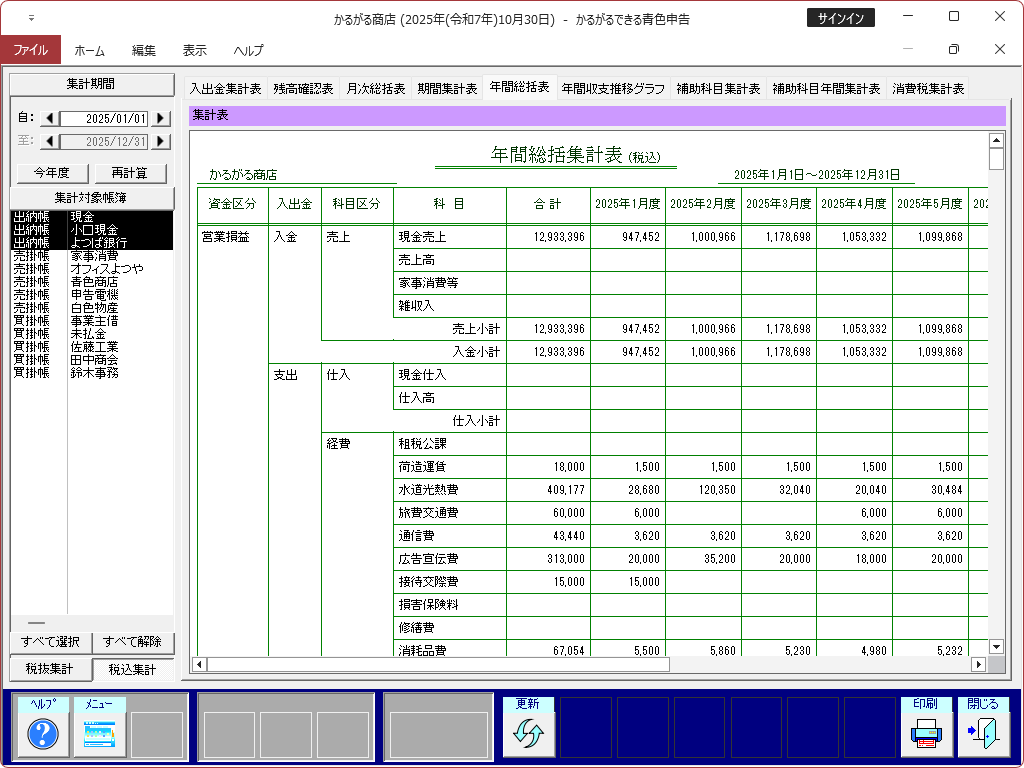Click the Close (閉じる) door icon
This screenshot has width=1024, height=768.
tap(983, 735)
